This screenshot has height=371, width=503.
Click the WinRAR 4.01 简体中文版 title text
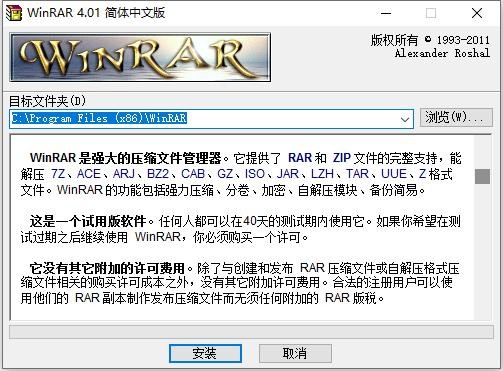96,13
